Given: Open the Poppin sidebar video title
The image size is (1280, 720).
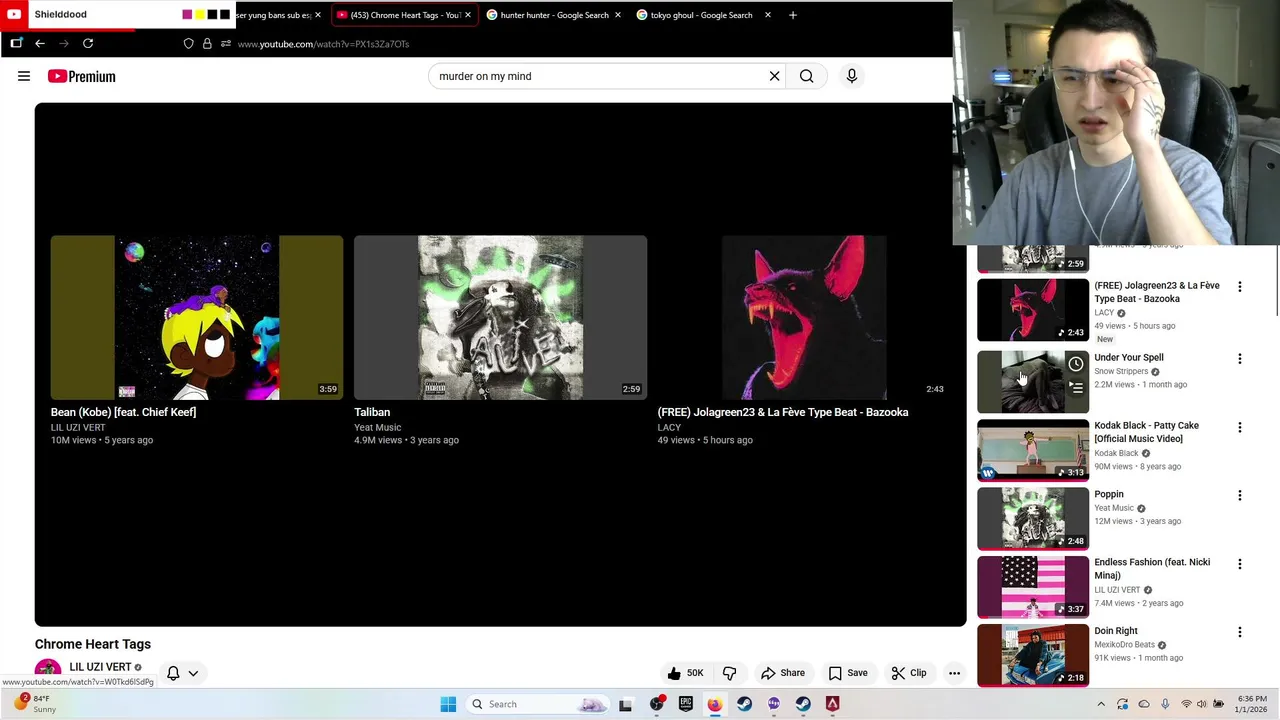Looking at the screenshot, I should pyautogui.click(x=1109, y=494).
